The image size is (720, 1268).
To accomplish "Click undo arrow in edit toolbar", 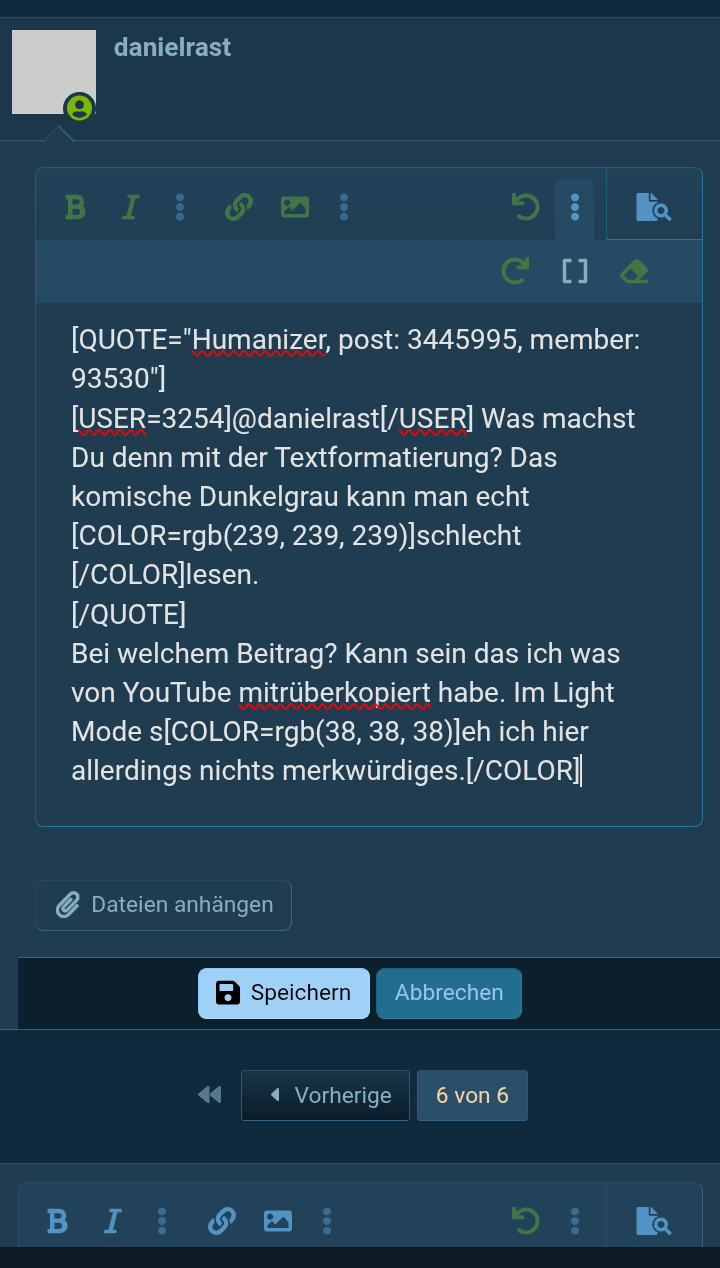I will tap(525, 207).
